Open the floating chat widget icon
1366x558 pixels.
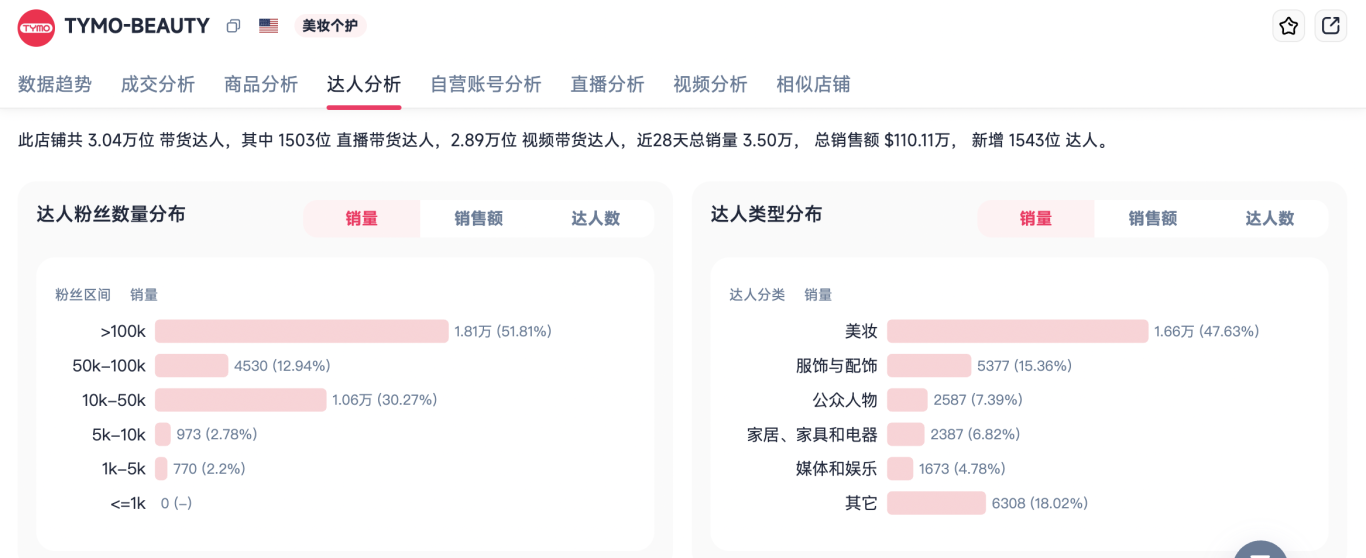tap(1258, 548)
